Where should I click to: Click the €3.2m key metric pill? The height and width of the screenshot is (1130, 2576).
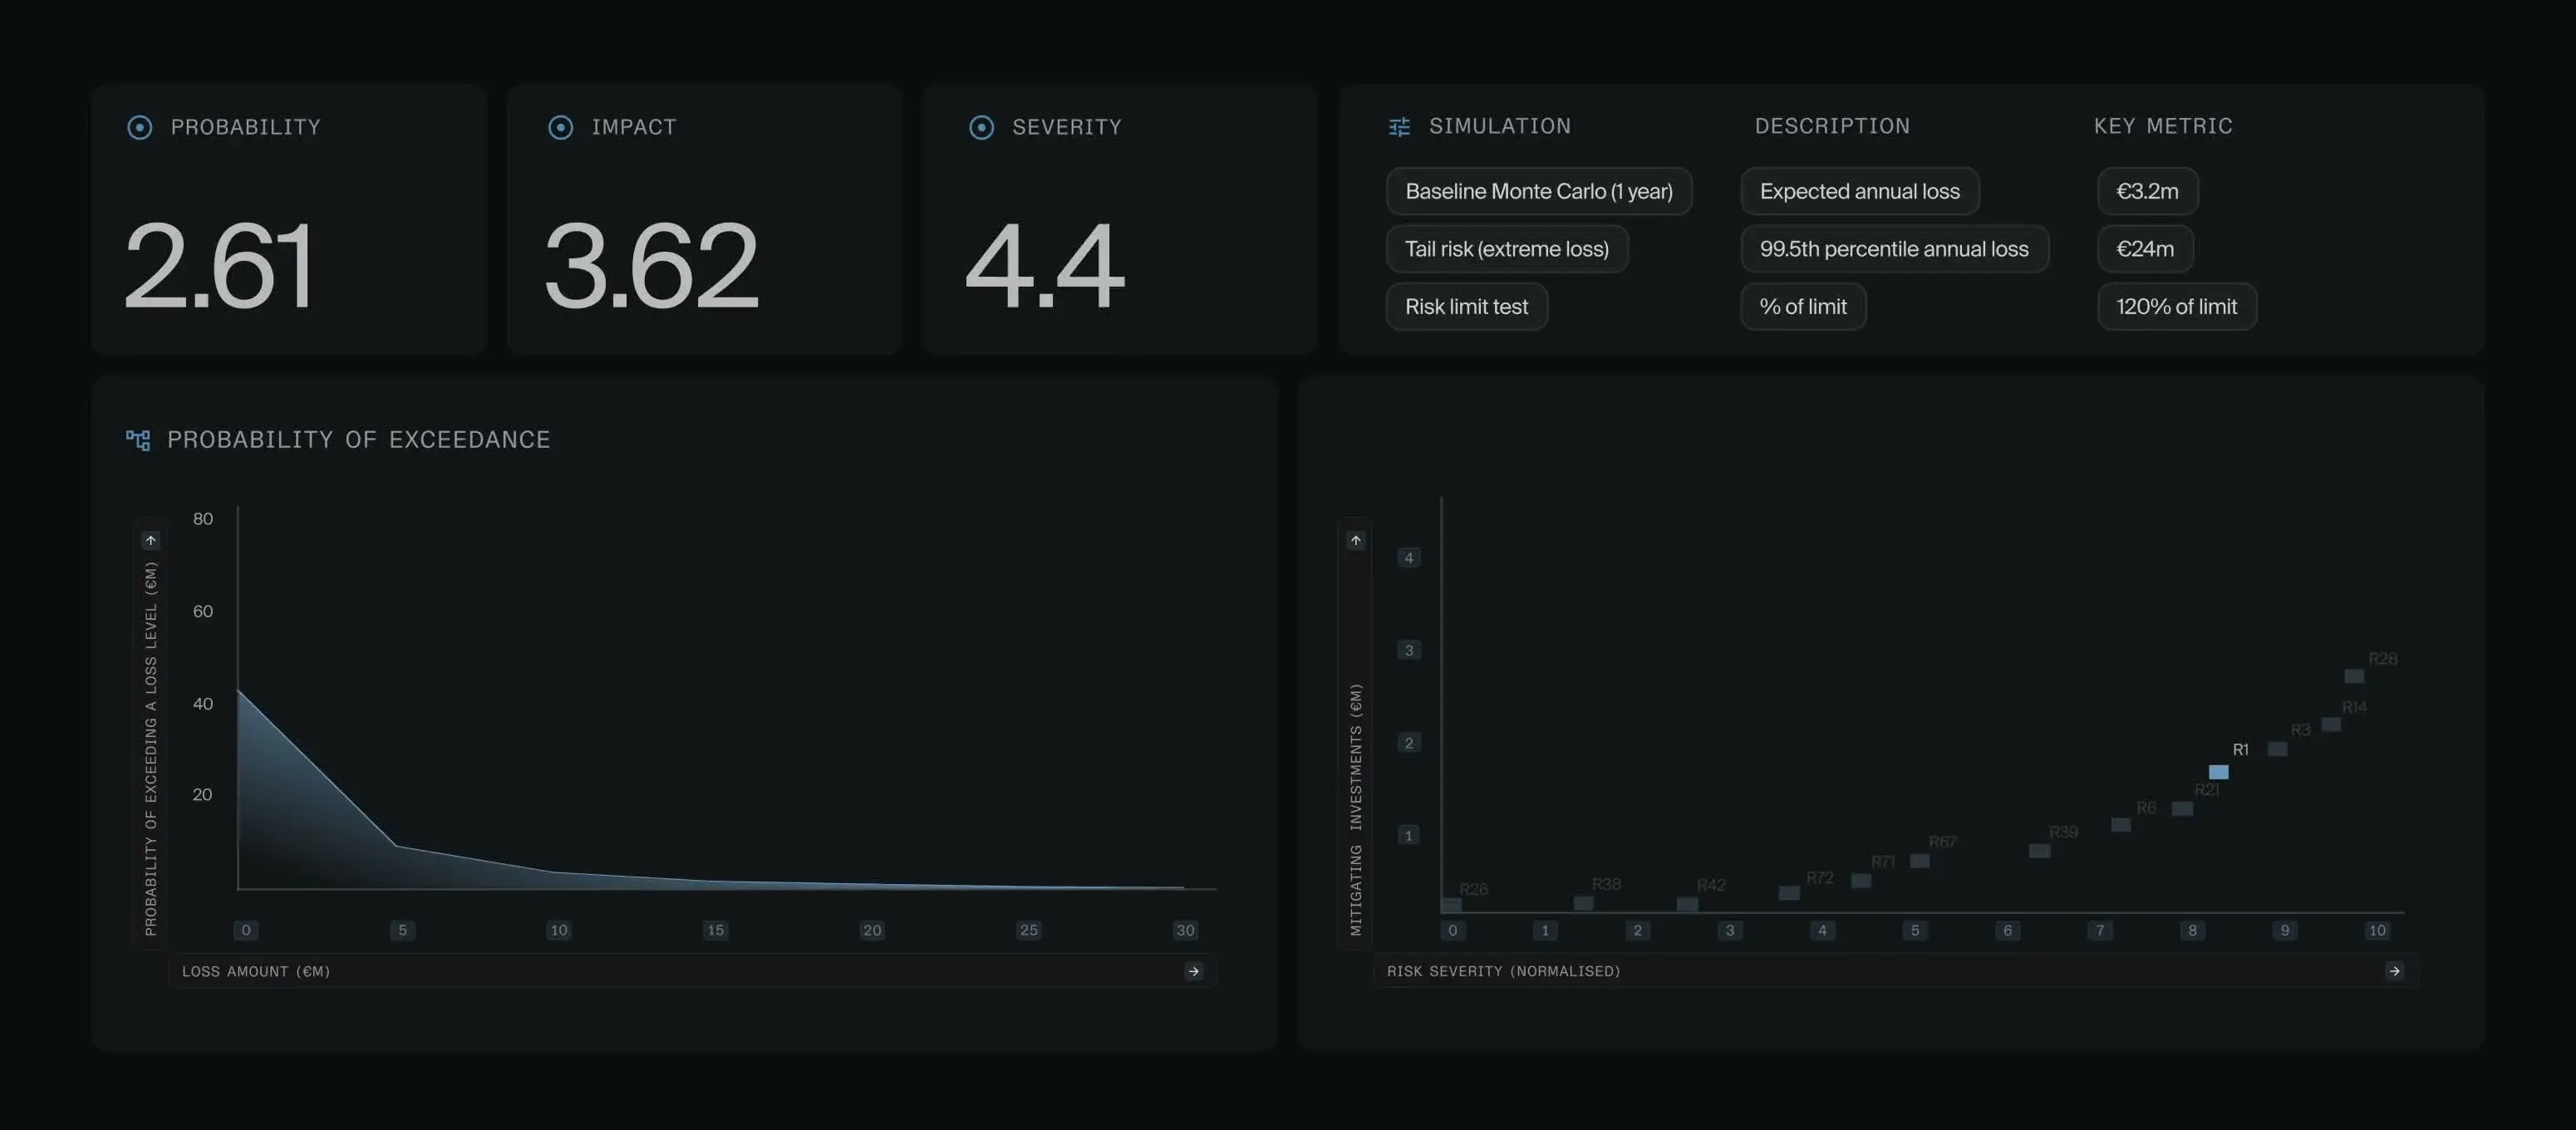(2147, 191)
